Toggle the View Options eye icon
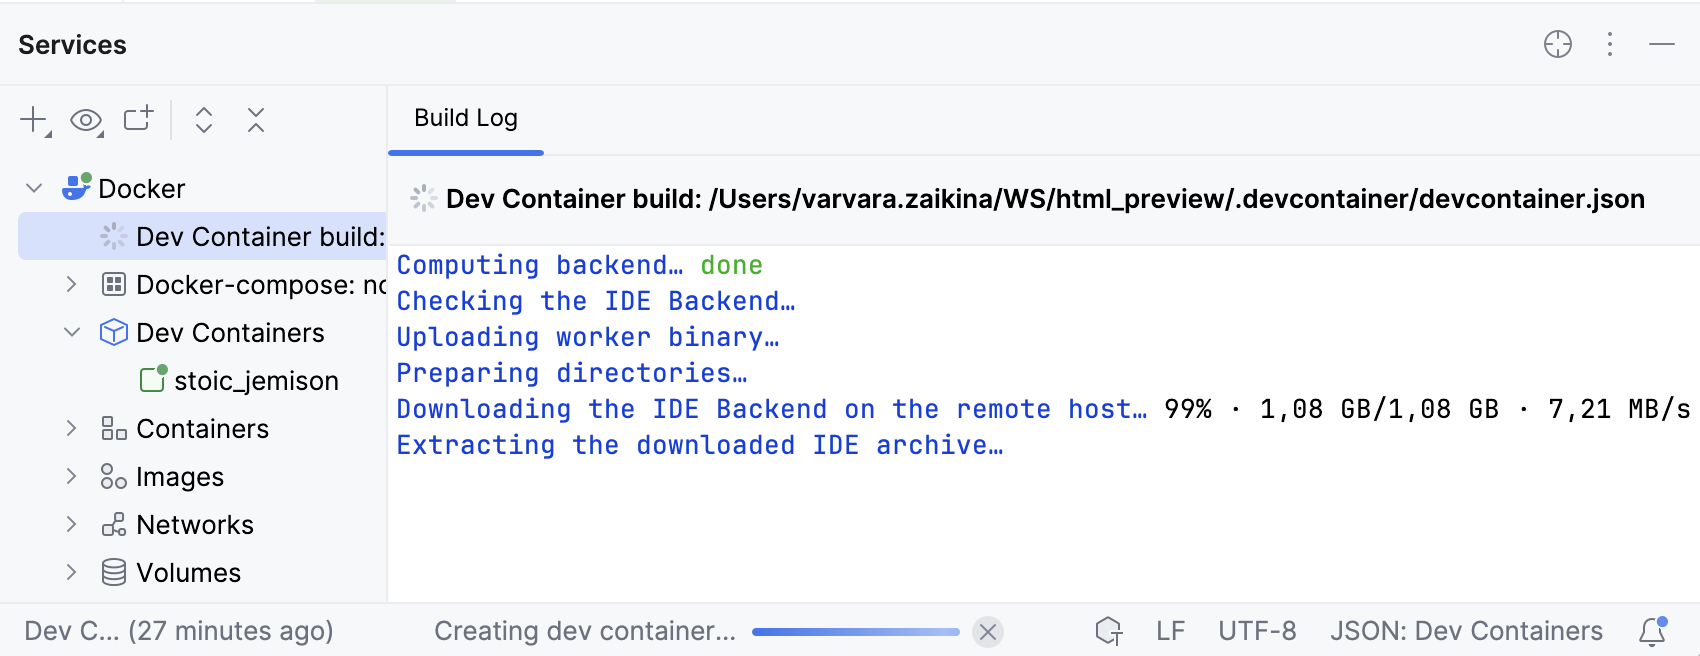1700x656 pixels. tap(86, 121)
